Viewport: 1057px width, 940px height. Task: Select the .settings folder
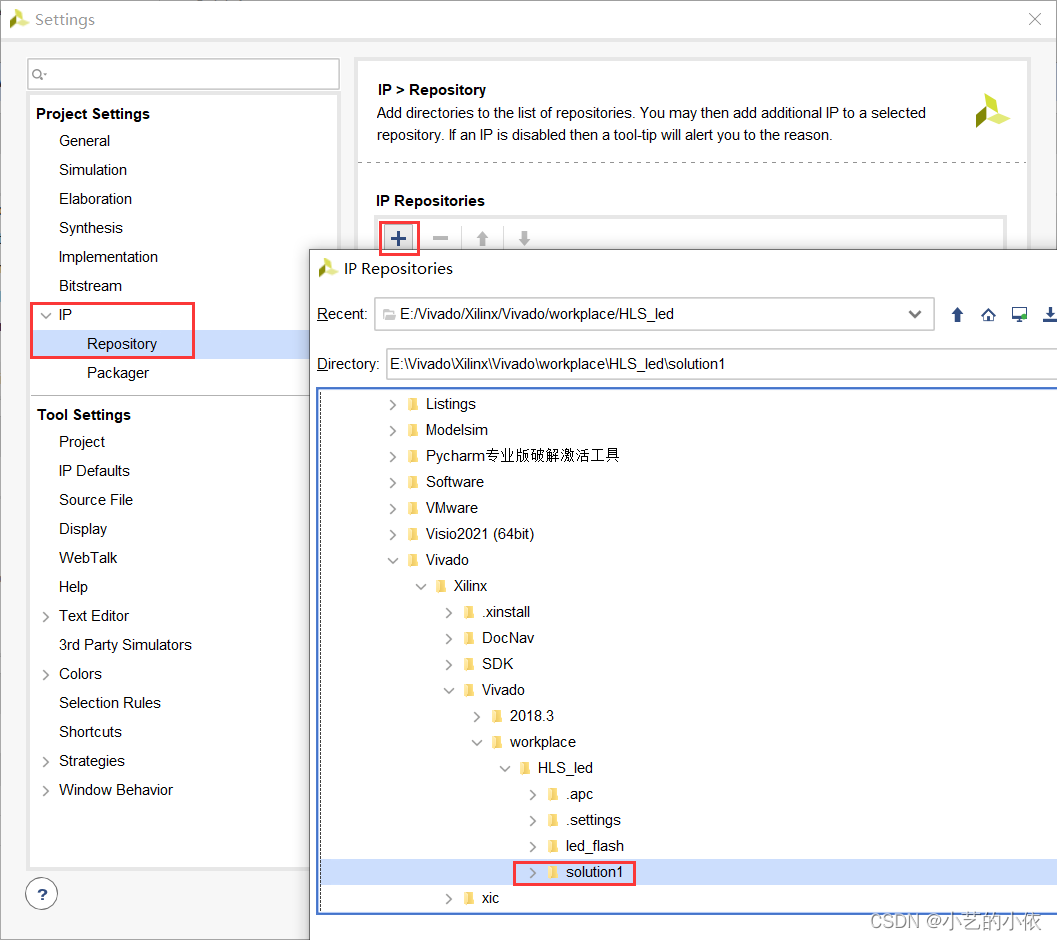pos(593,820)
